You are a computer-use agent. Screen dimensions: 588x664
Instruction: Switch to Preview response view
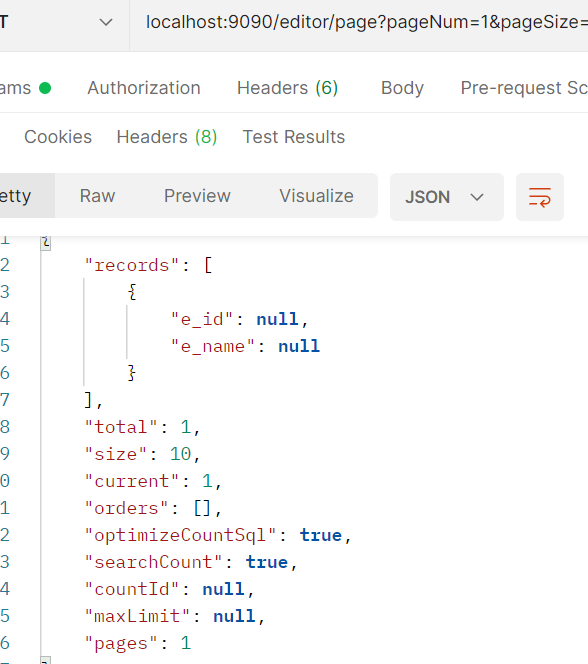[x=197, y=196]
